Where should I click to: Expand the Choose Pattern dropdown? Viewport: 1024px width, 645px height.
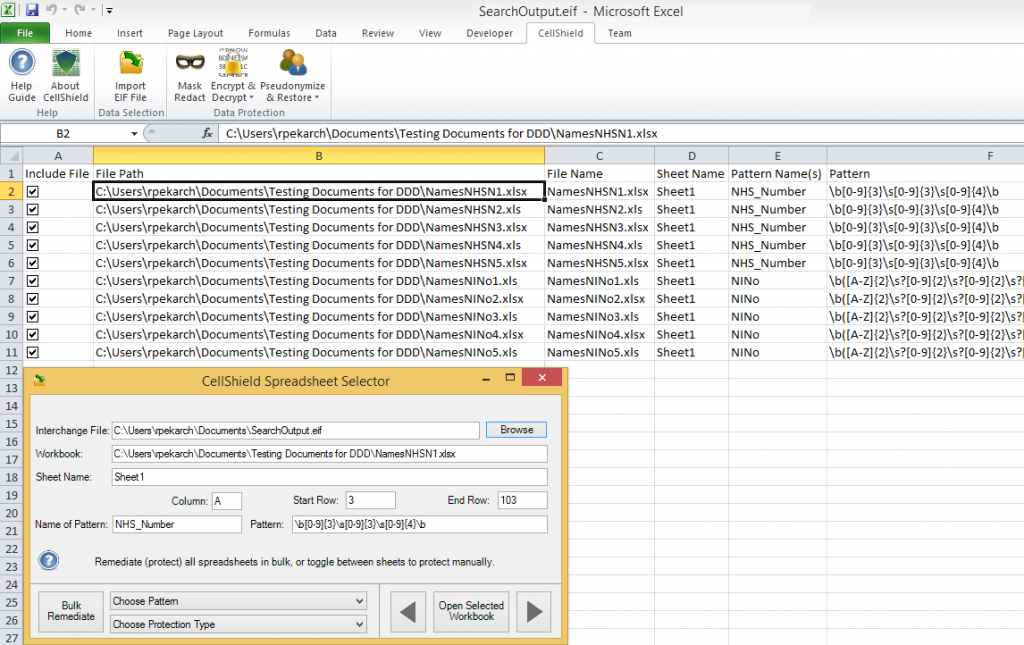(238, 601)
